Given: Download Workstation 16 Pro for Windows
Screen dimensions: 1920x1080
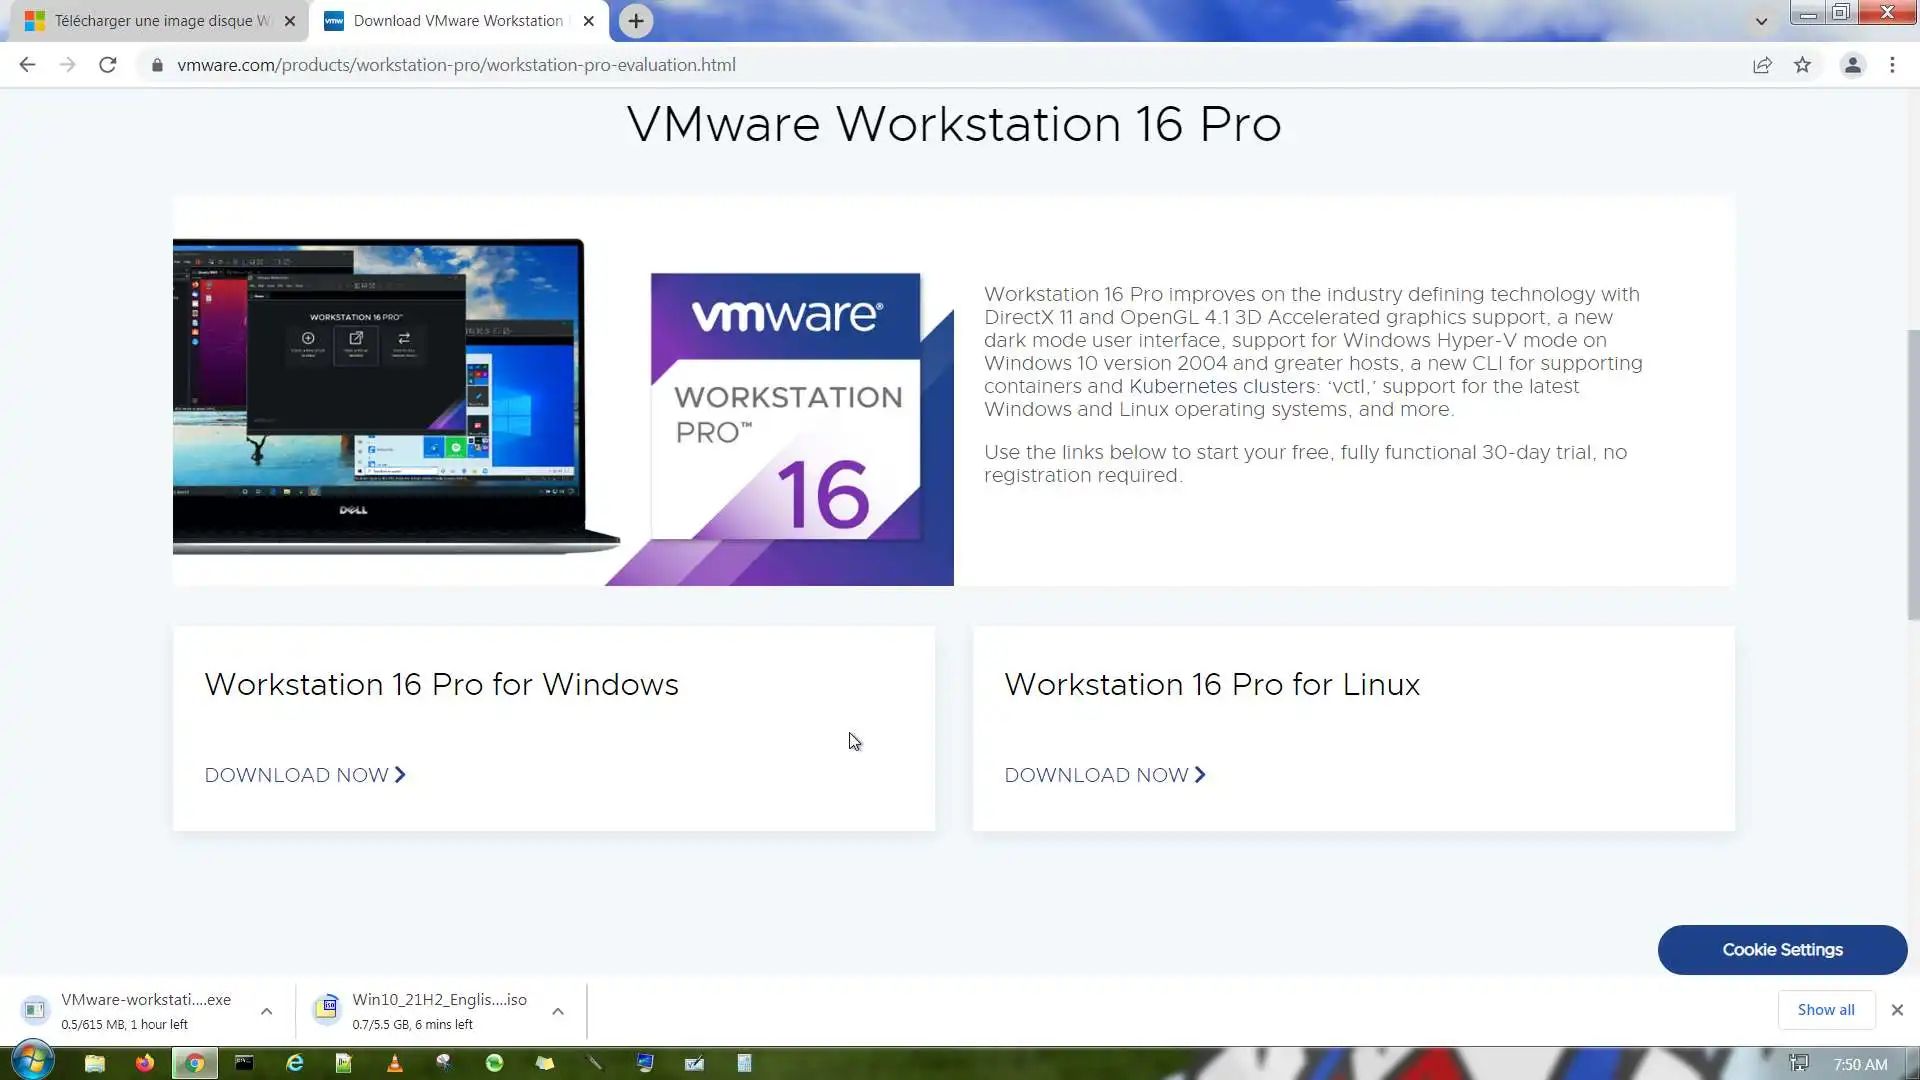Looking at the screenshot, I should 304,775.
